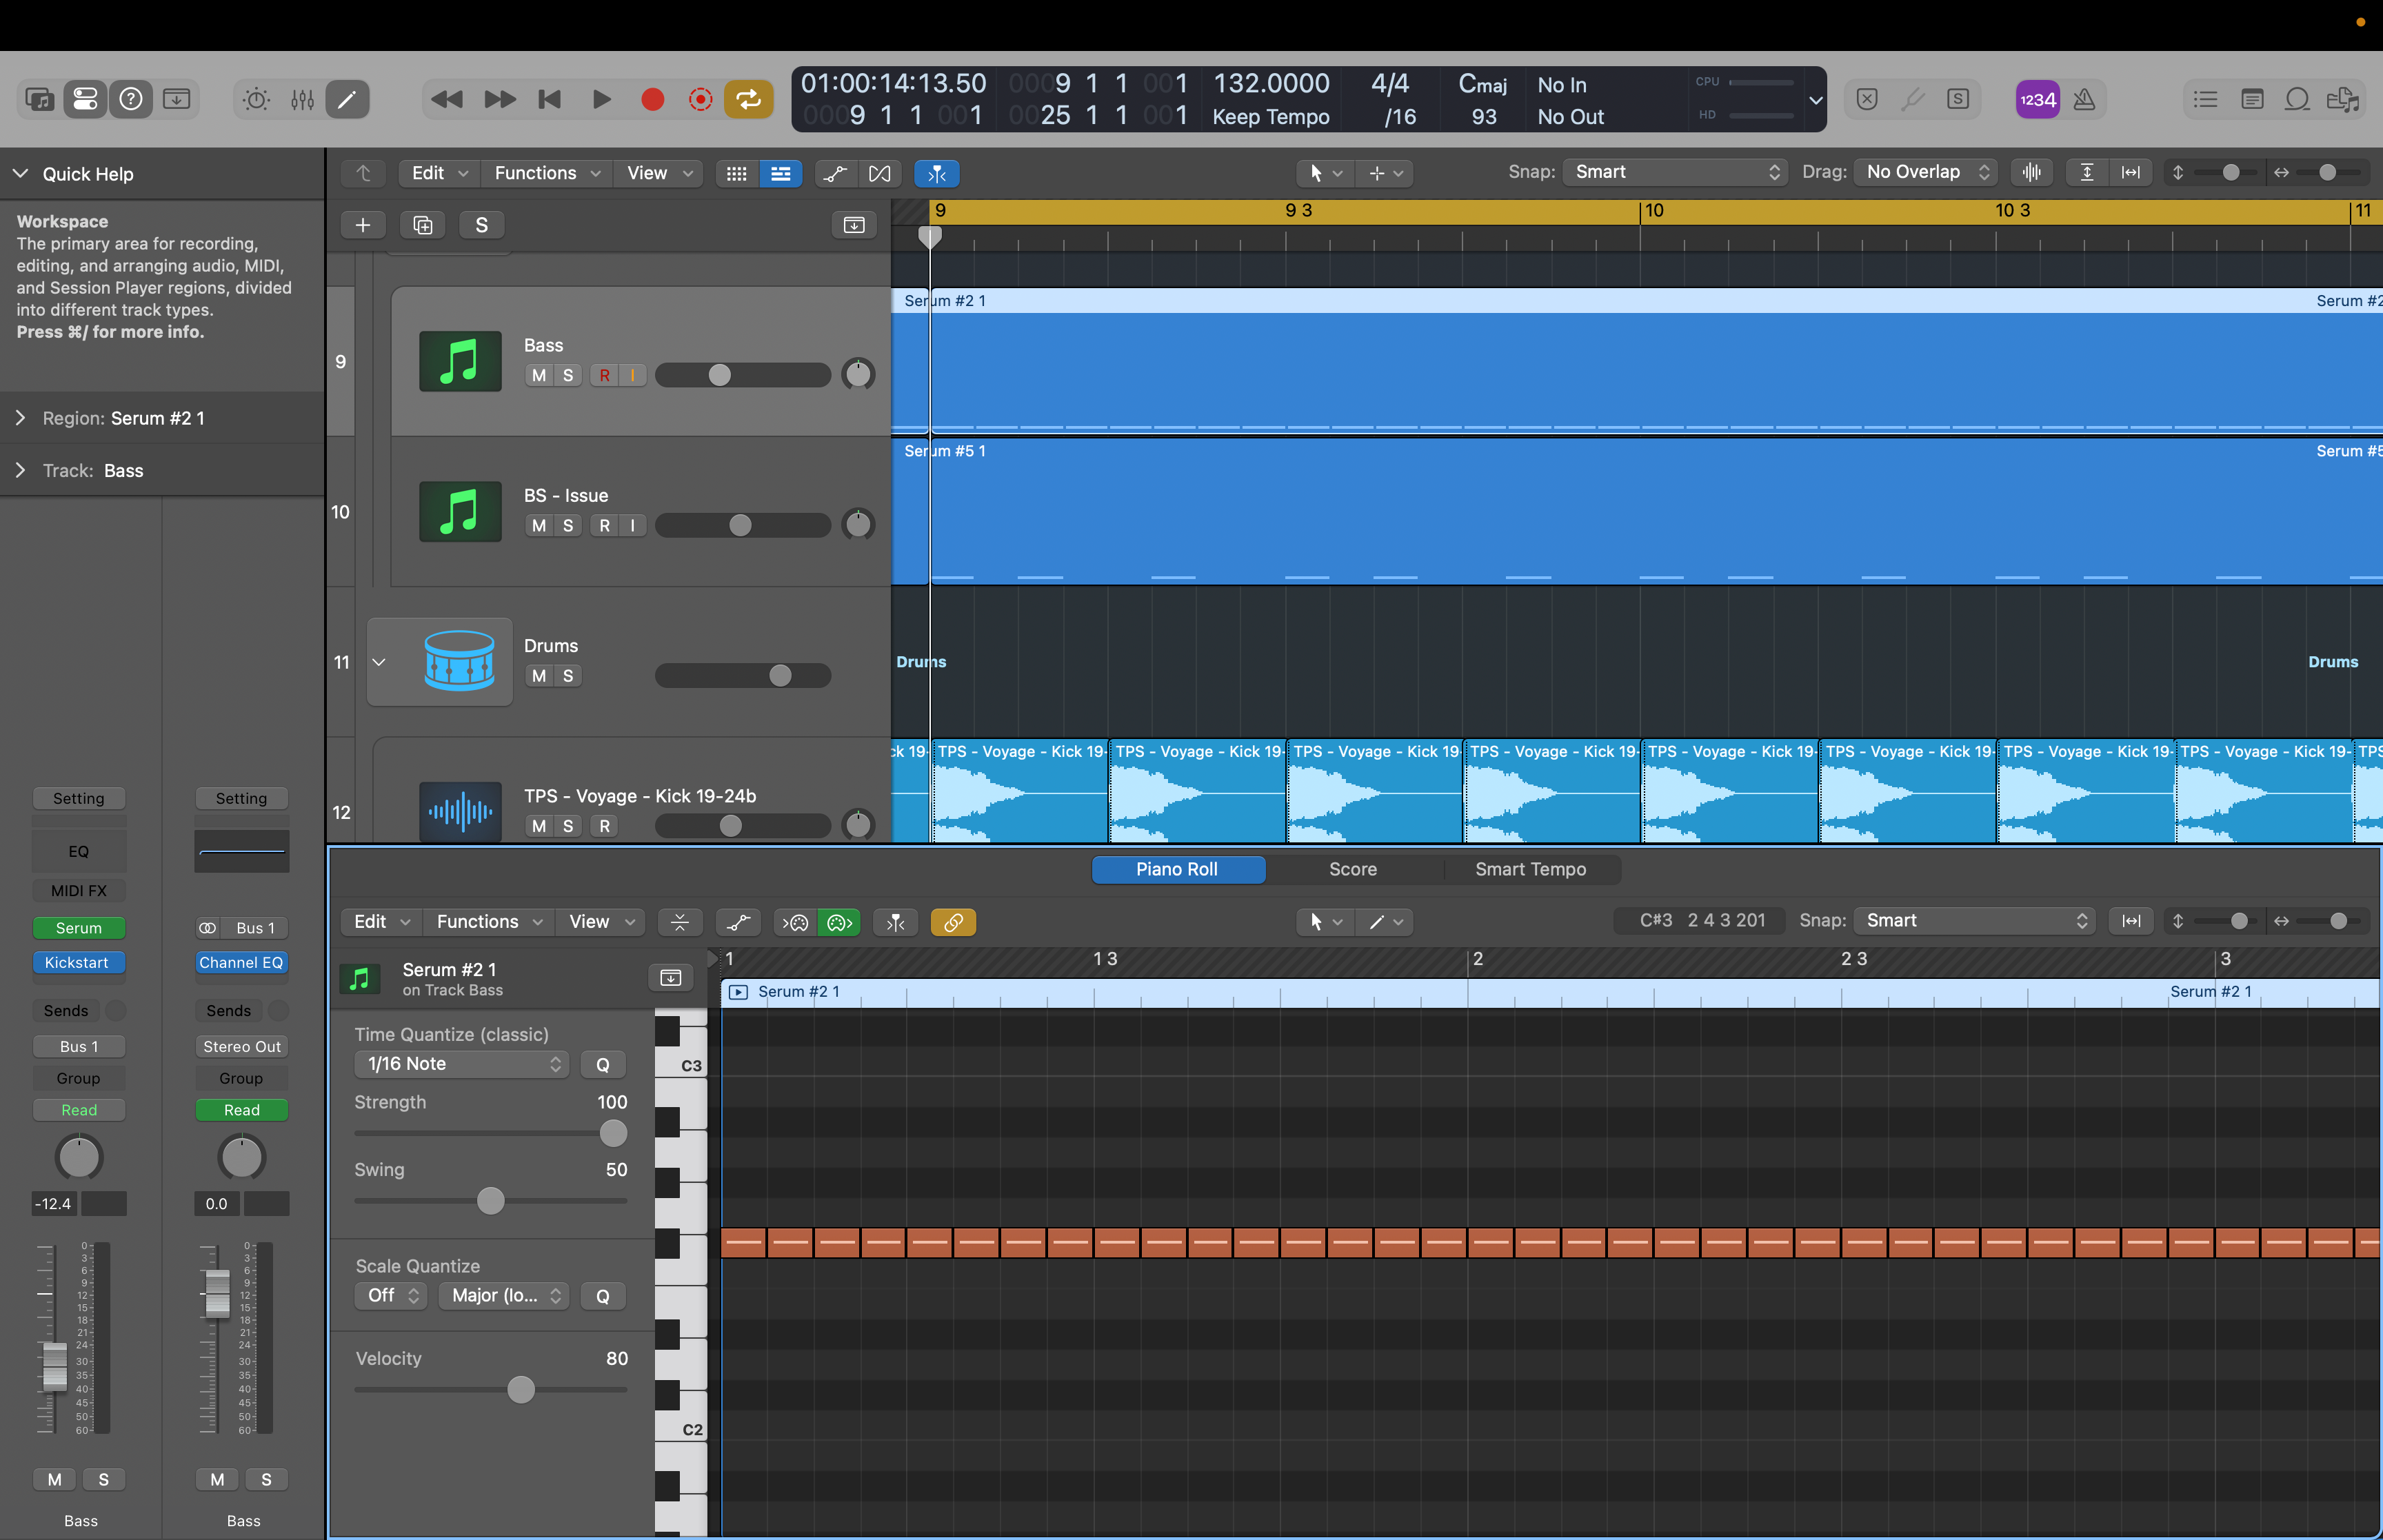Click the Time Quantize Q button
Viewport: 2383px width, 1540px height.
click(x=603, y=1064)
